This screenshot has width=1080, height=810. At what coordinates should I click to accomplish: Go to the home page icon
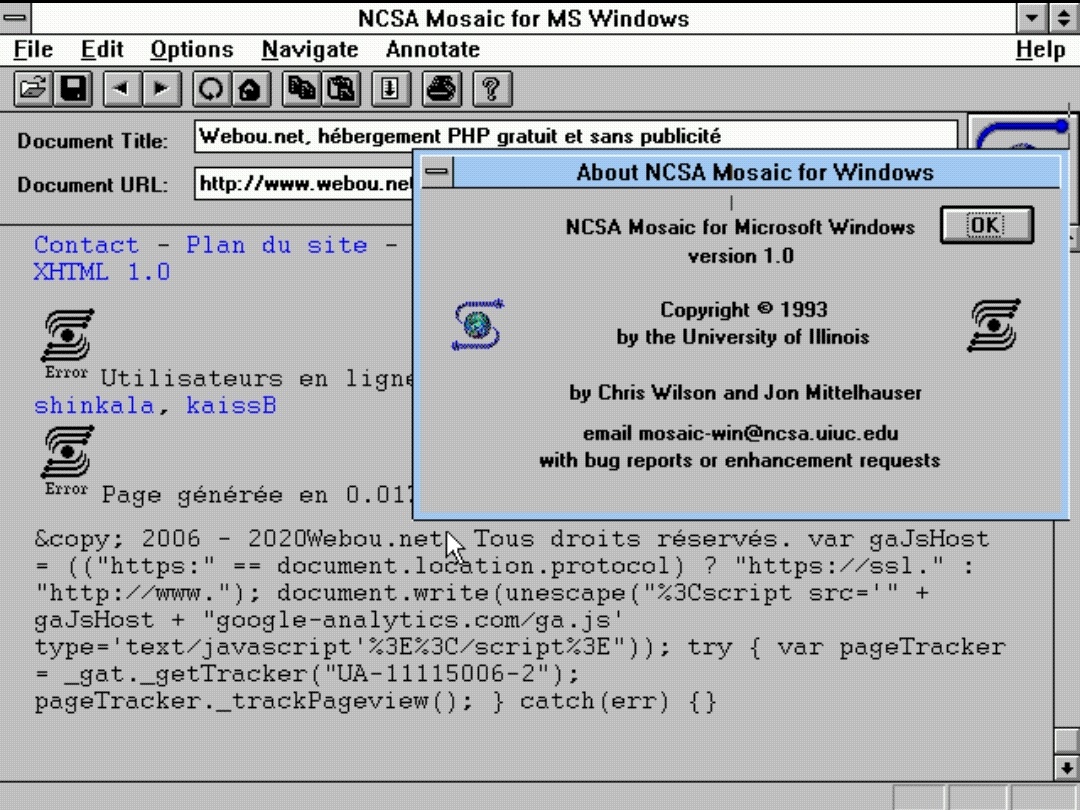point(250,89)
